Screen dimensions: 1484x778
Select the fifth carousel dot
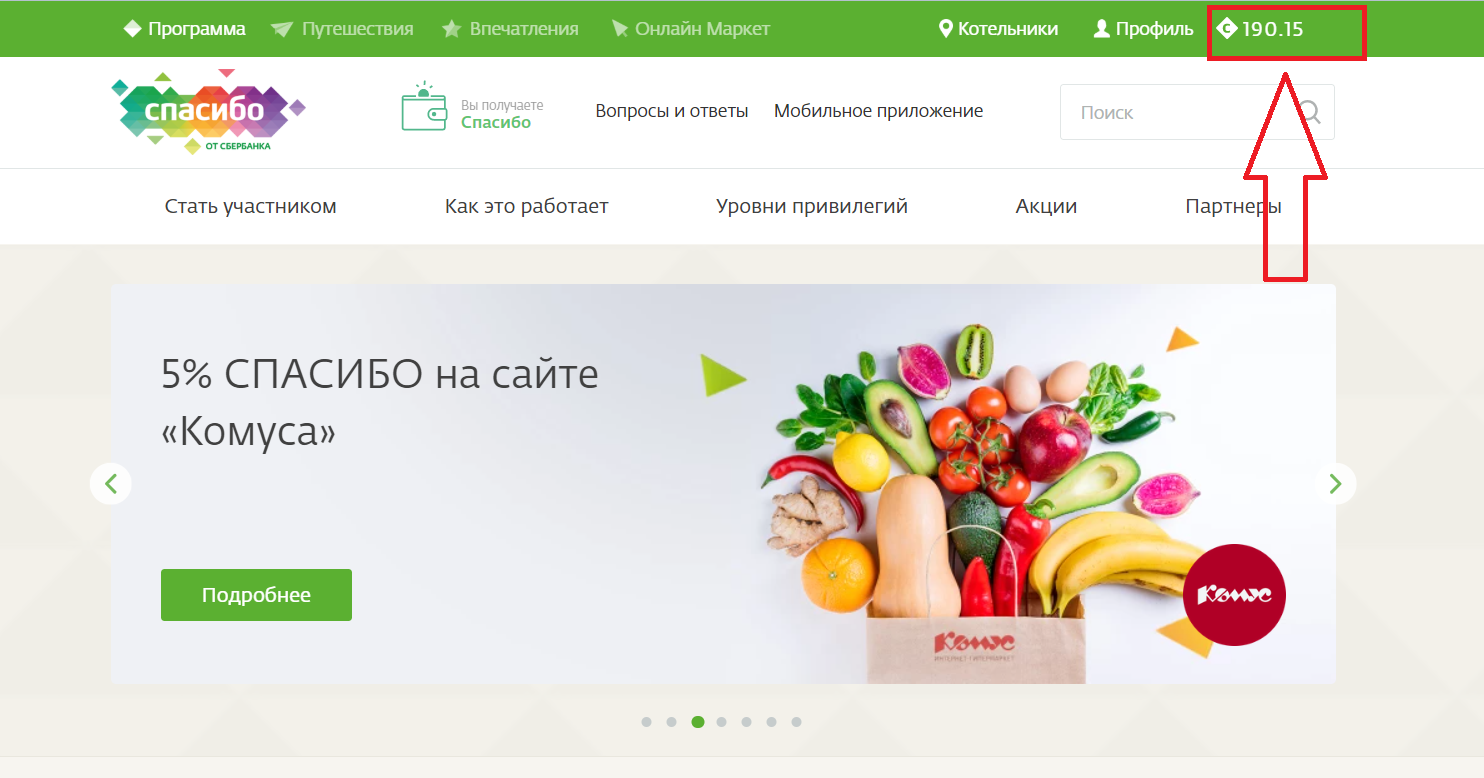pos(746,722)
